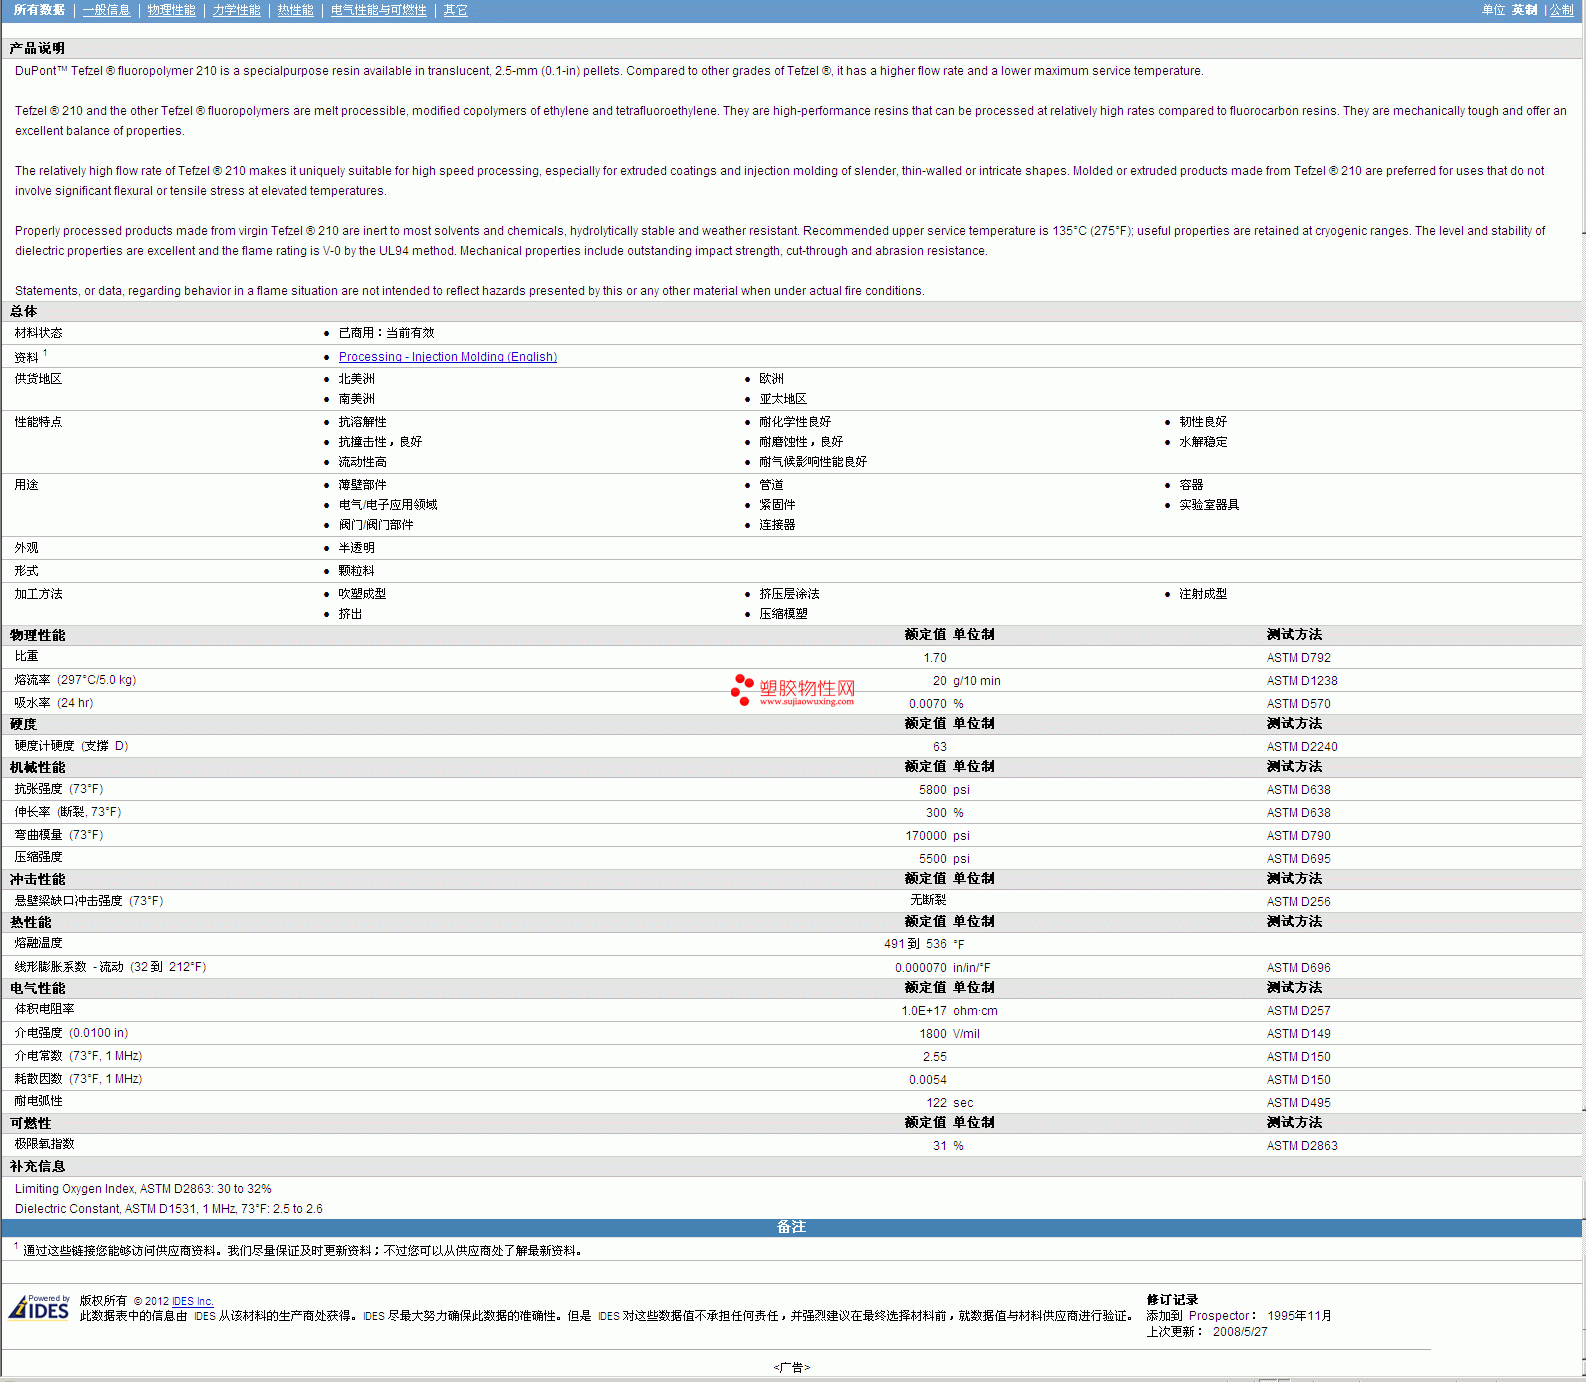
Task: Open Processing - Injection Molding (English) document
Action: tap(447, 357)
